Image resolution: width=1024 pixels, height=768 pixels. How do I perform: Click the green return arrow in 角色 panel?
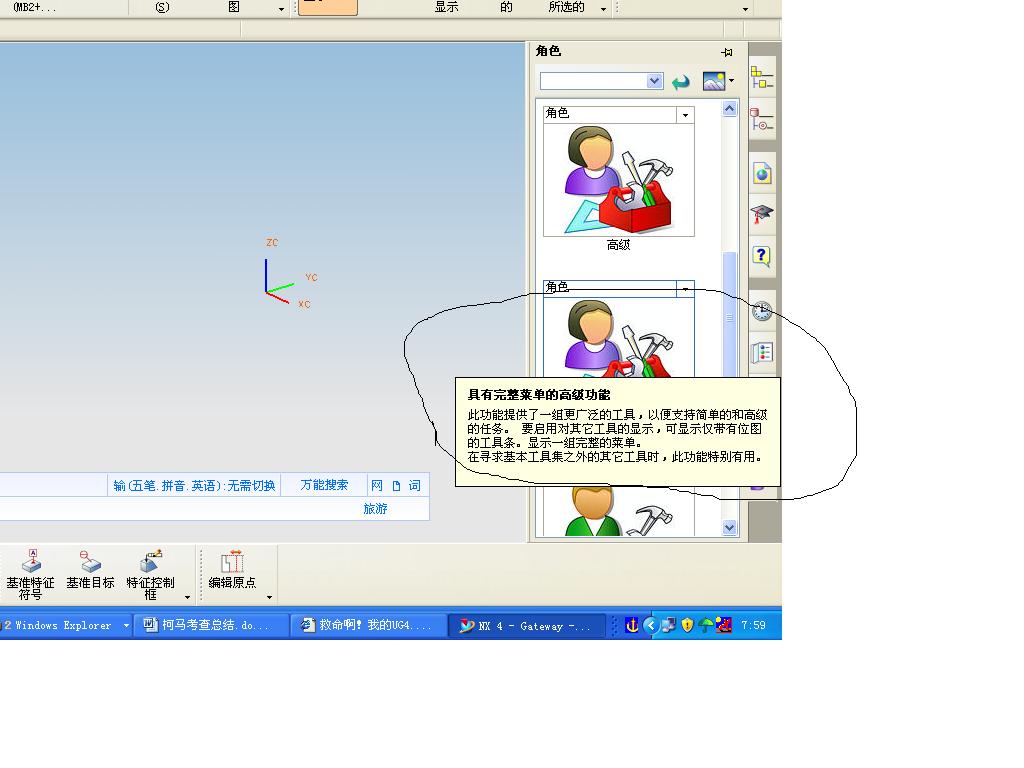(x=680, y=82)
